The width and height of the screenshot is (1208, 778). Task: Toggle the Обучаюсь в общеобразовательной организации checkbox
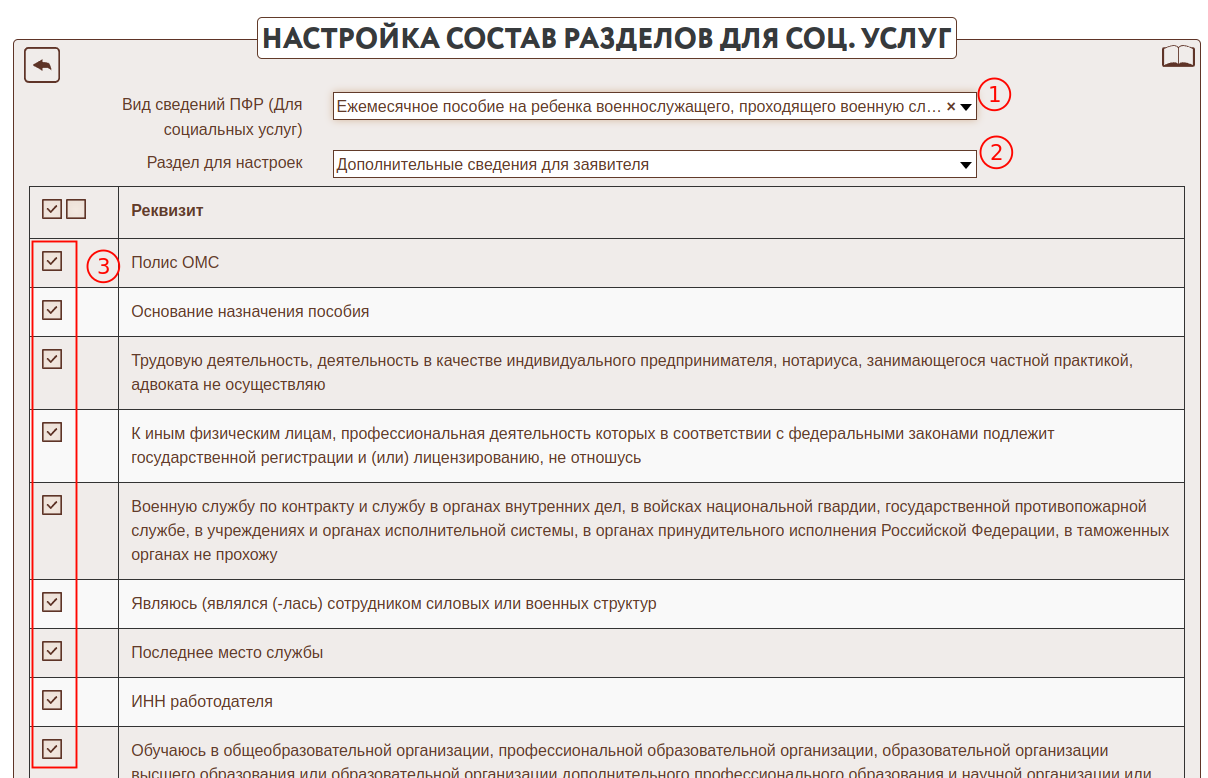click(52, 748)
